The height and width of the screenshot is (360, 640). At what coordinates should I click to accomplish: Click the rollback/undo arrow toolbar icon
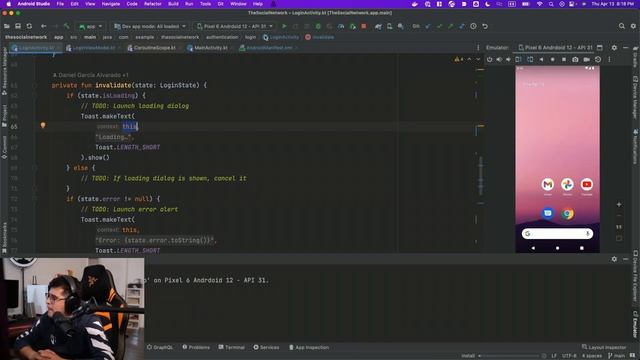click(485, 26)
